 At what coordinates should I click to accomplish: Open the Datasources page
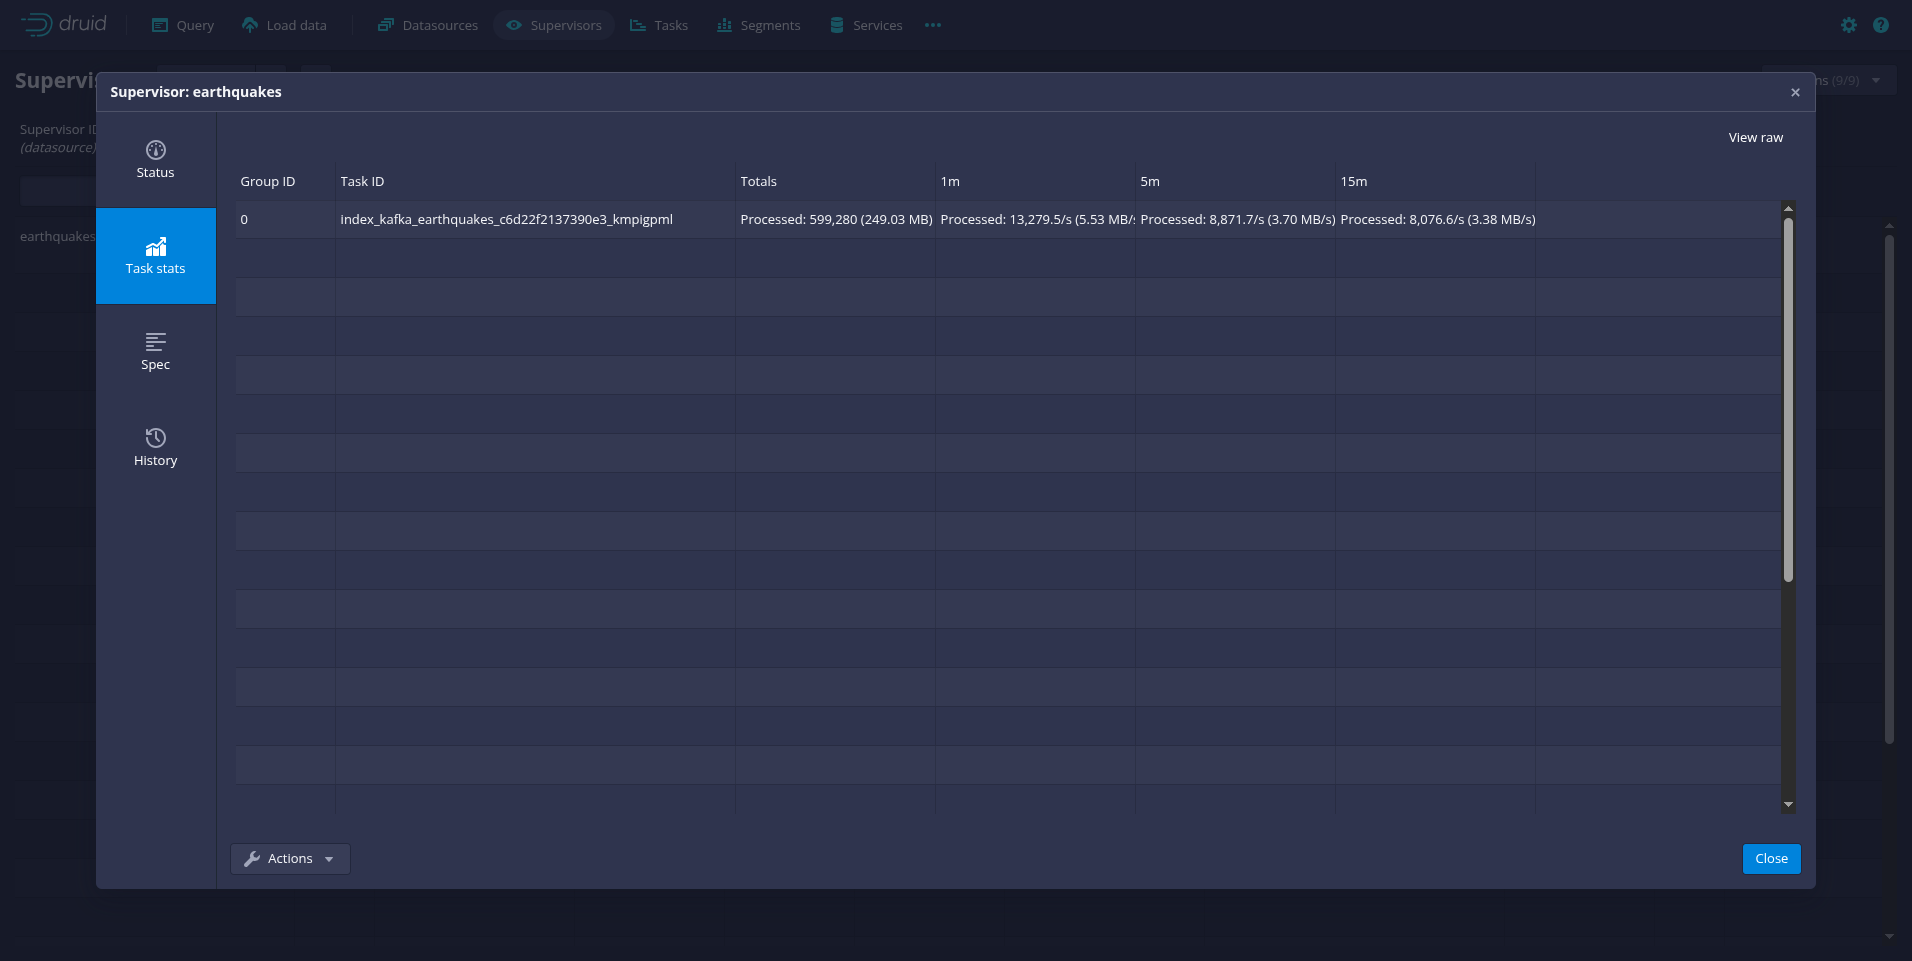(427, 25)
